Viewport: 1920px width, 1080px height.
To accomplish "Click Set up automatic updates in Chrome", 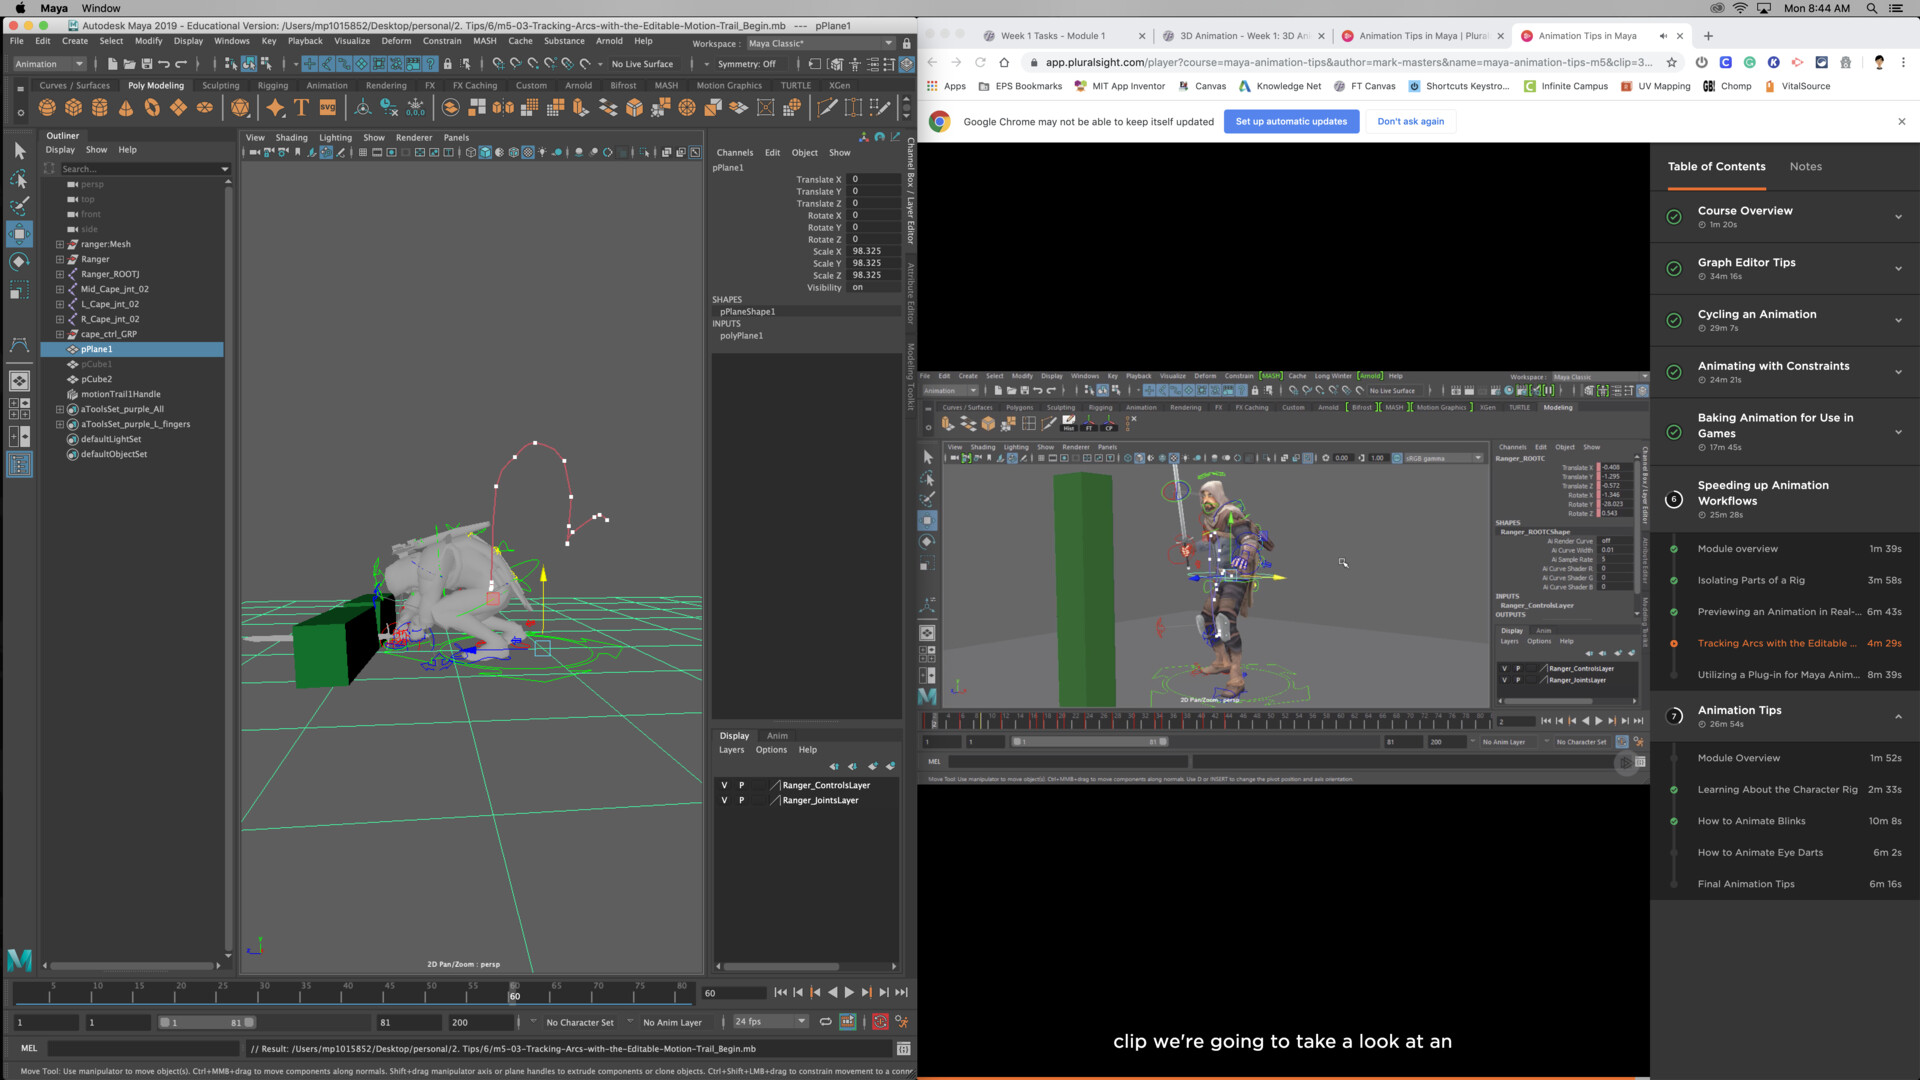I will pos(1291,121).
